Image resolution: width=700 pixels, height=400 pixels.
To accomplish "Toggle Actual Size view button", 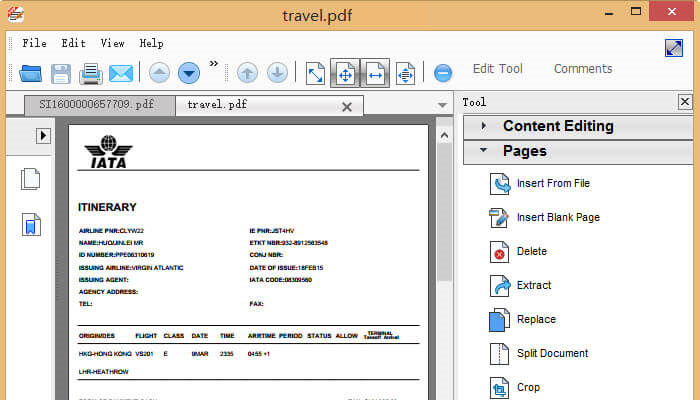I will click(x=315, y=73).
